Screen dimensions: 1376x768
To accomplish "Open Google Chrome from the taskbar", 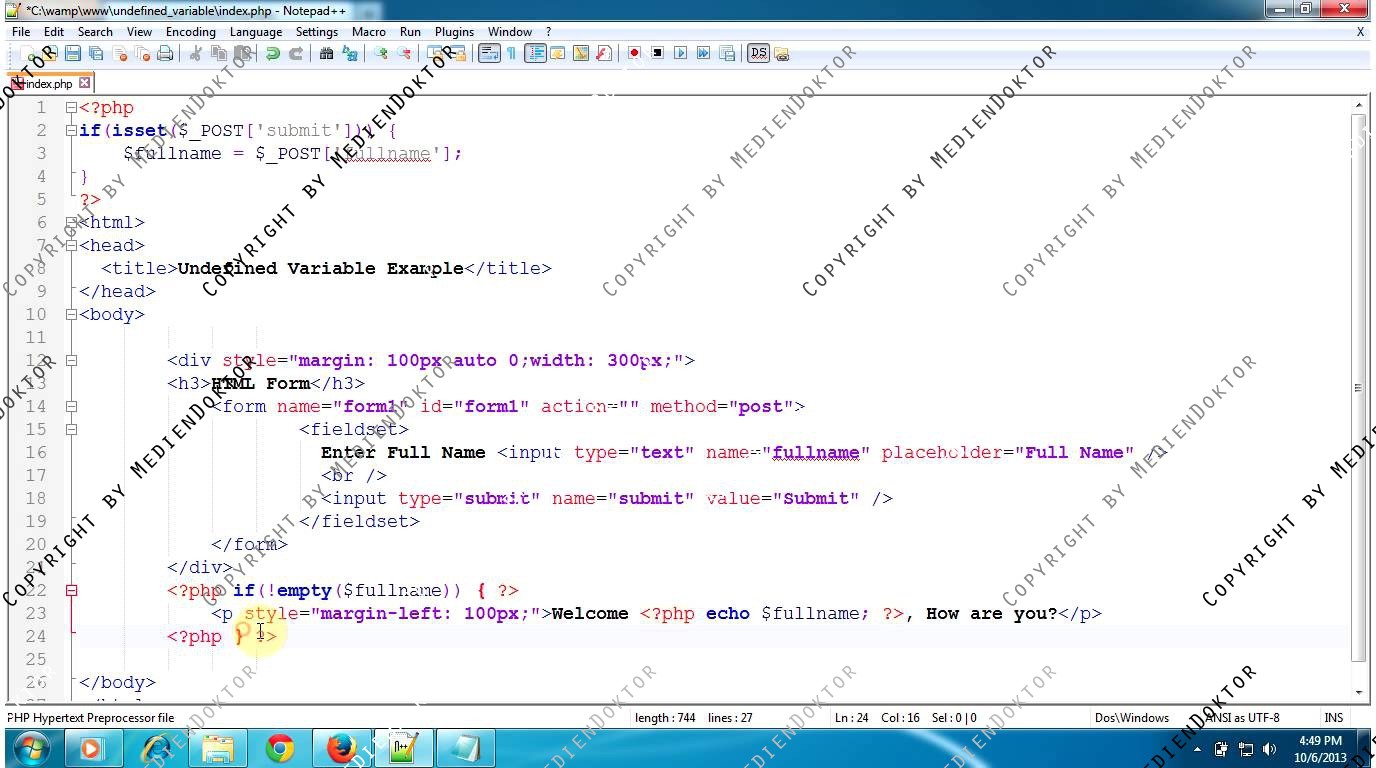I will 280,748.
